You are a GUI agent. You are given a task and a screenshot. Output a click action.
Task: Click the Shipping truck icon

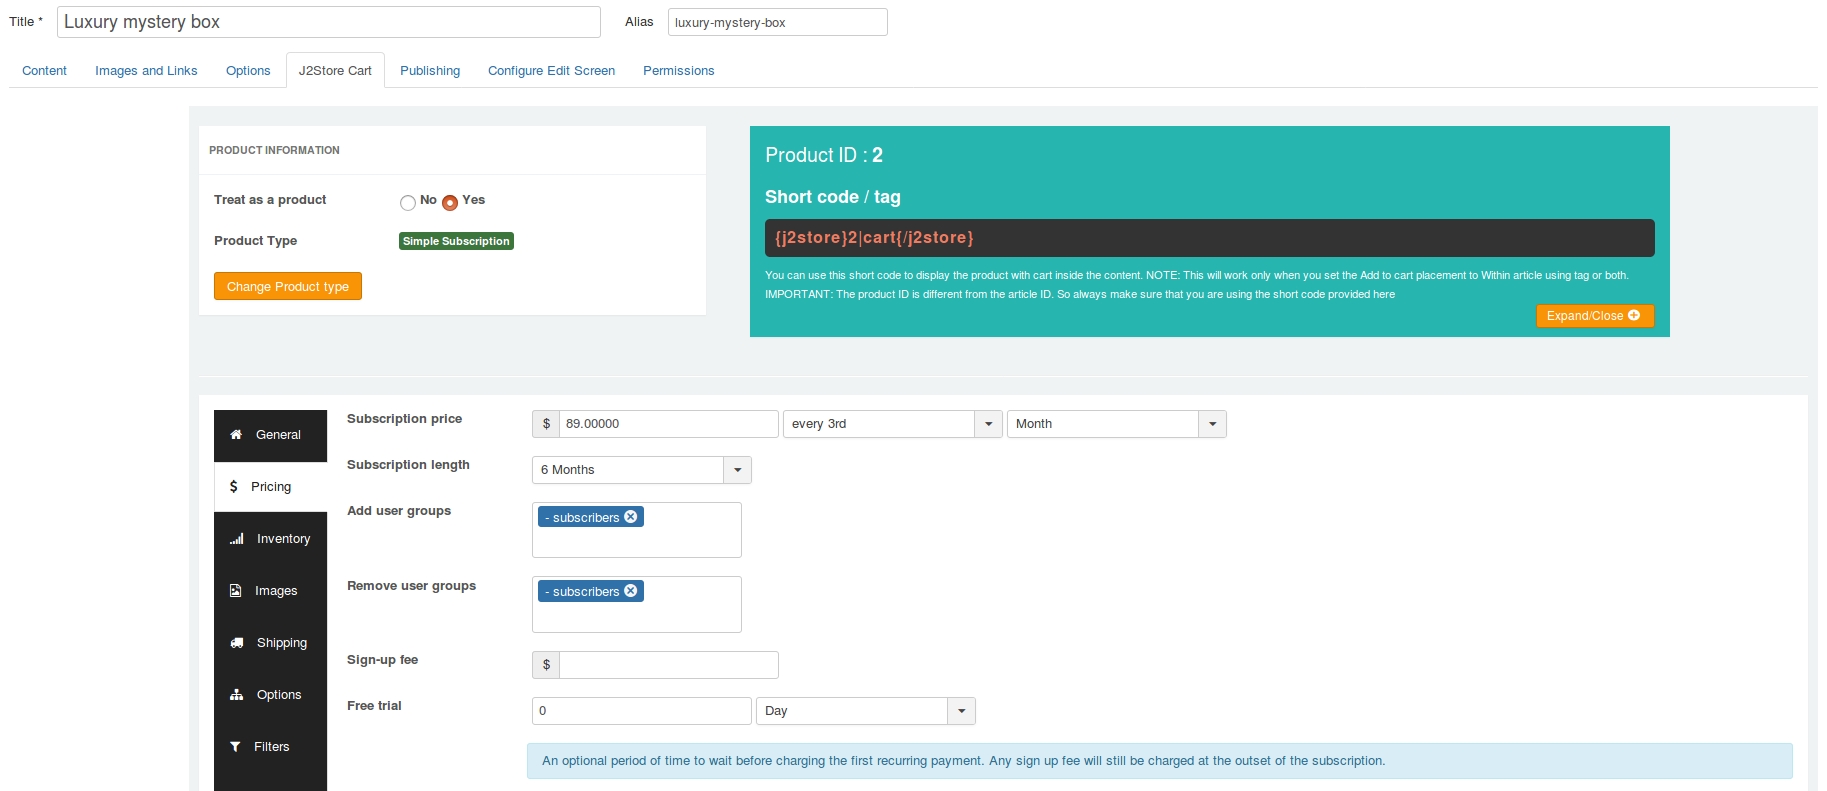coord(237,643)
